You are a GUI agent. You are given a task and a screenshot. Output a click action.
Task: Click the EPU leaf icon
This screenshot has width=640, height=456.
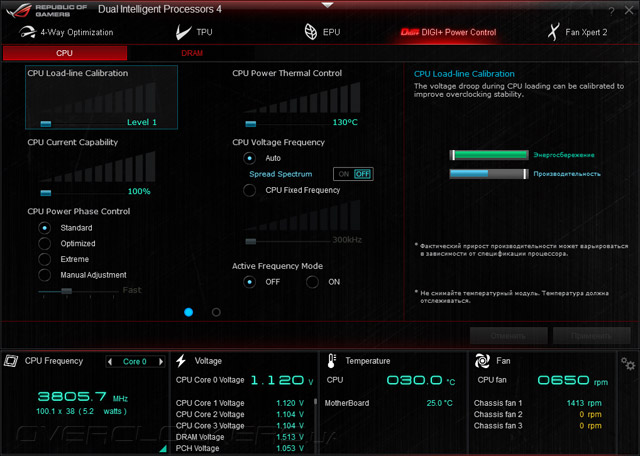311,32
